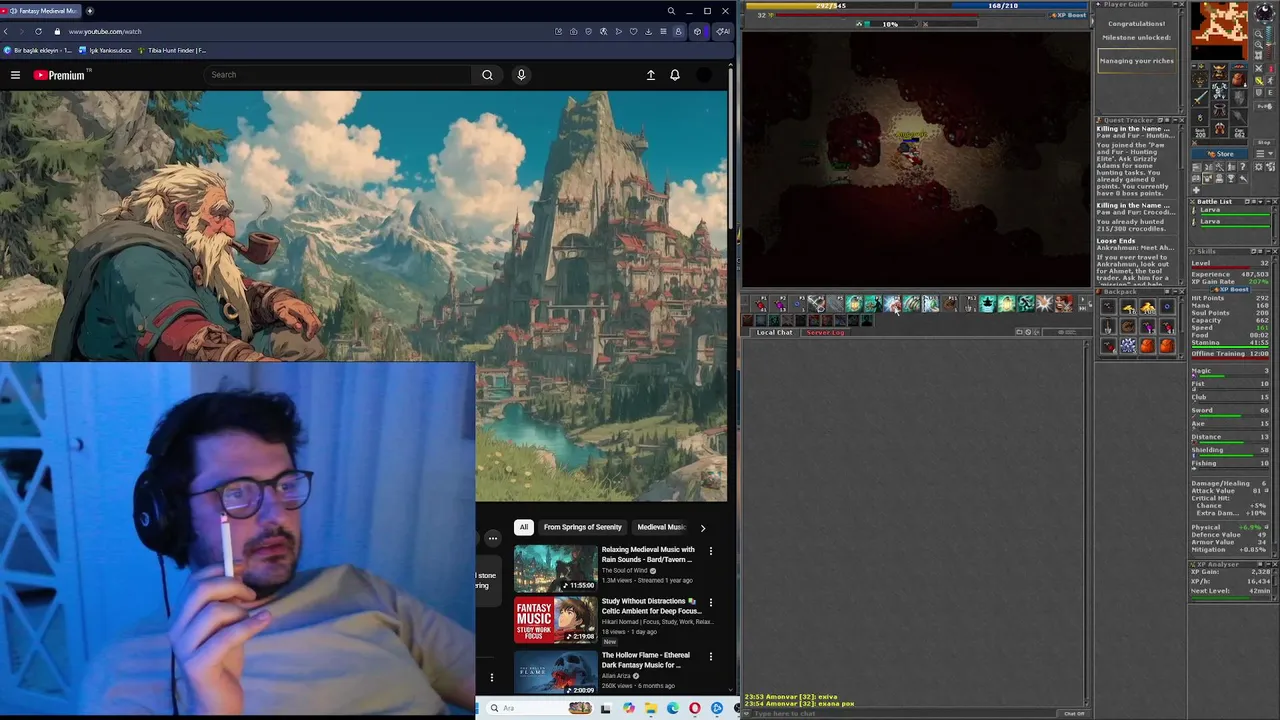Click the health potion hotkey slot F1

point(760,303)
